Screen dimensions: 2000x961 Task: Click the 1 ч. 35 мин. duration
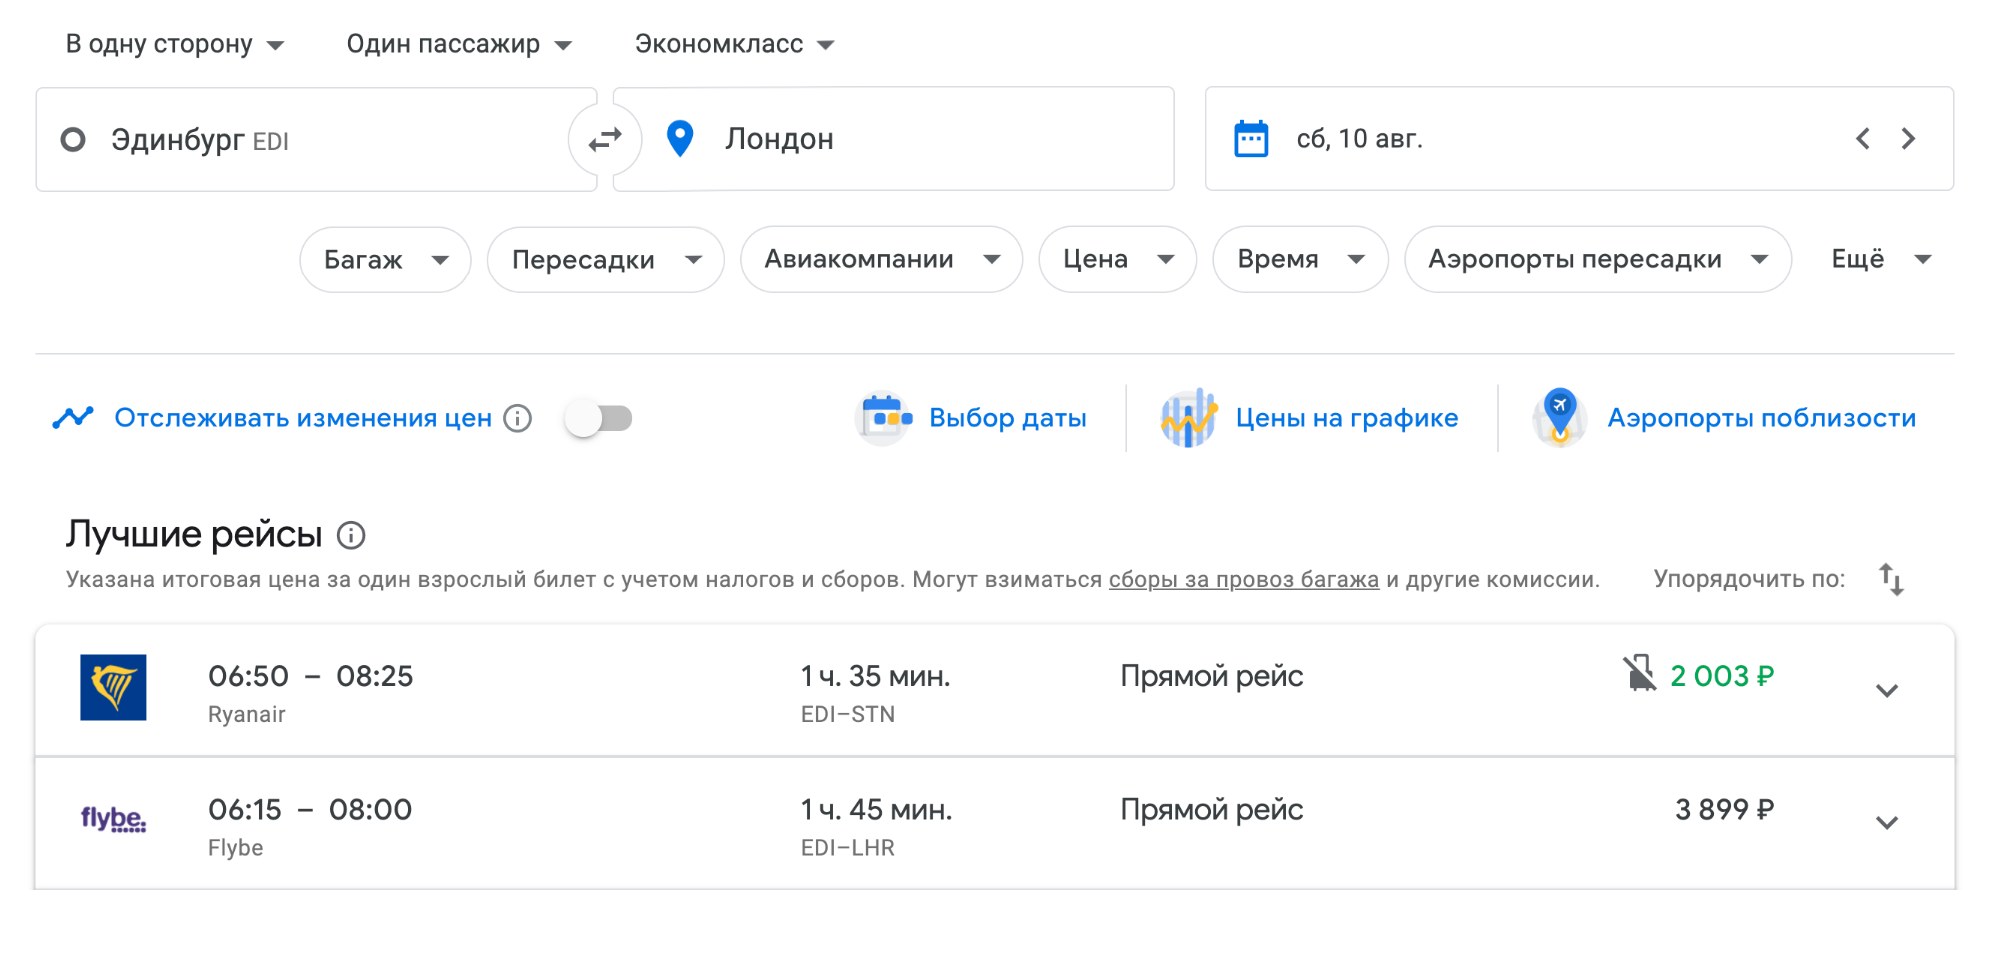pos(875,676)
